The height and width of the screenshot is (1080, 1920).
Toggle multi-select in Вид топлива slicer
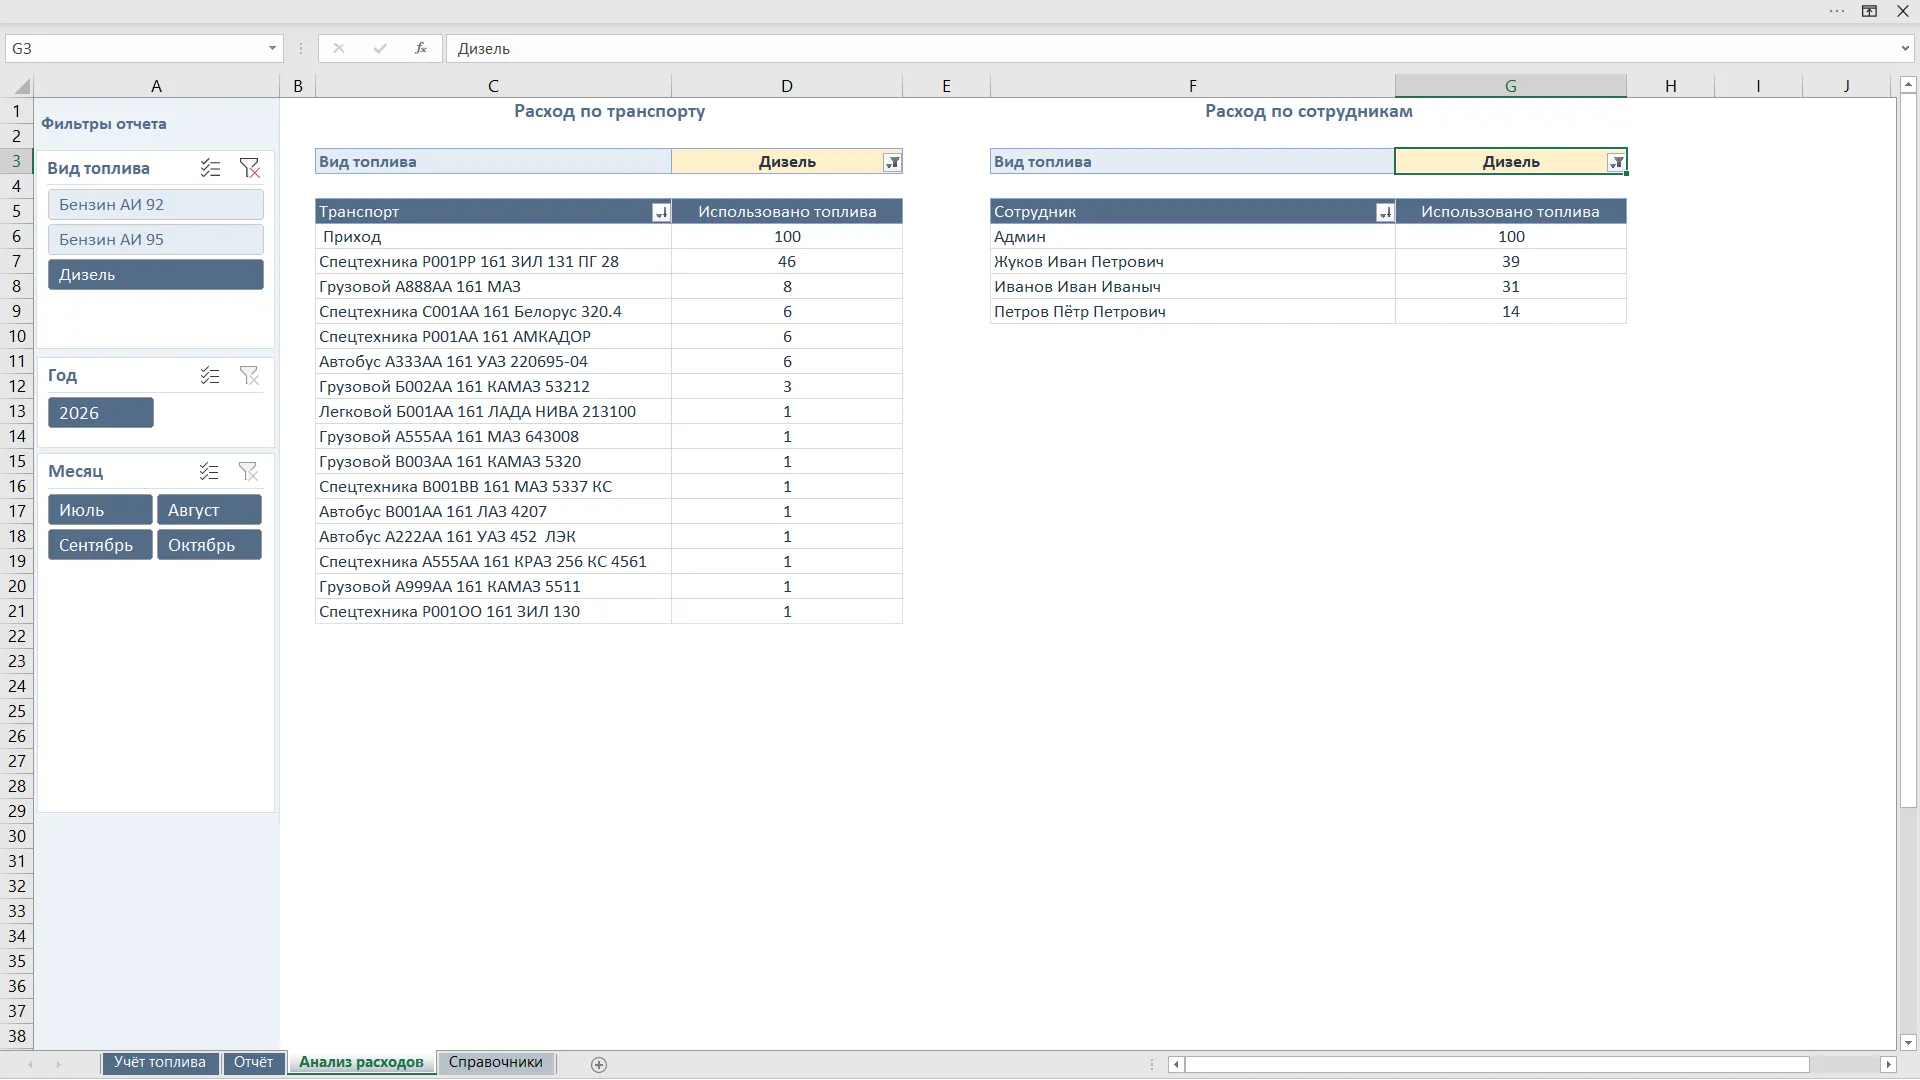[x=210, y=168]
